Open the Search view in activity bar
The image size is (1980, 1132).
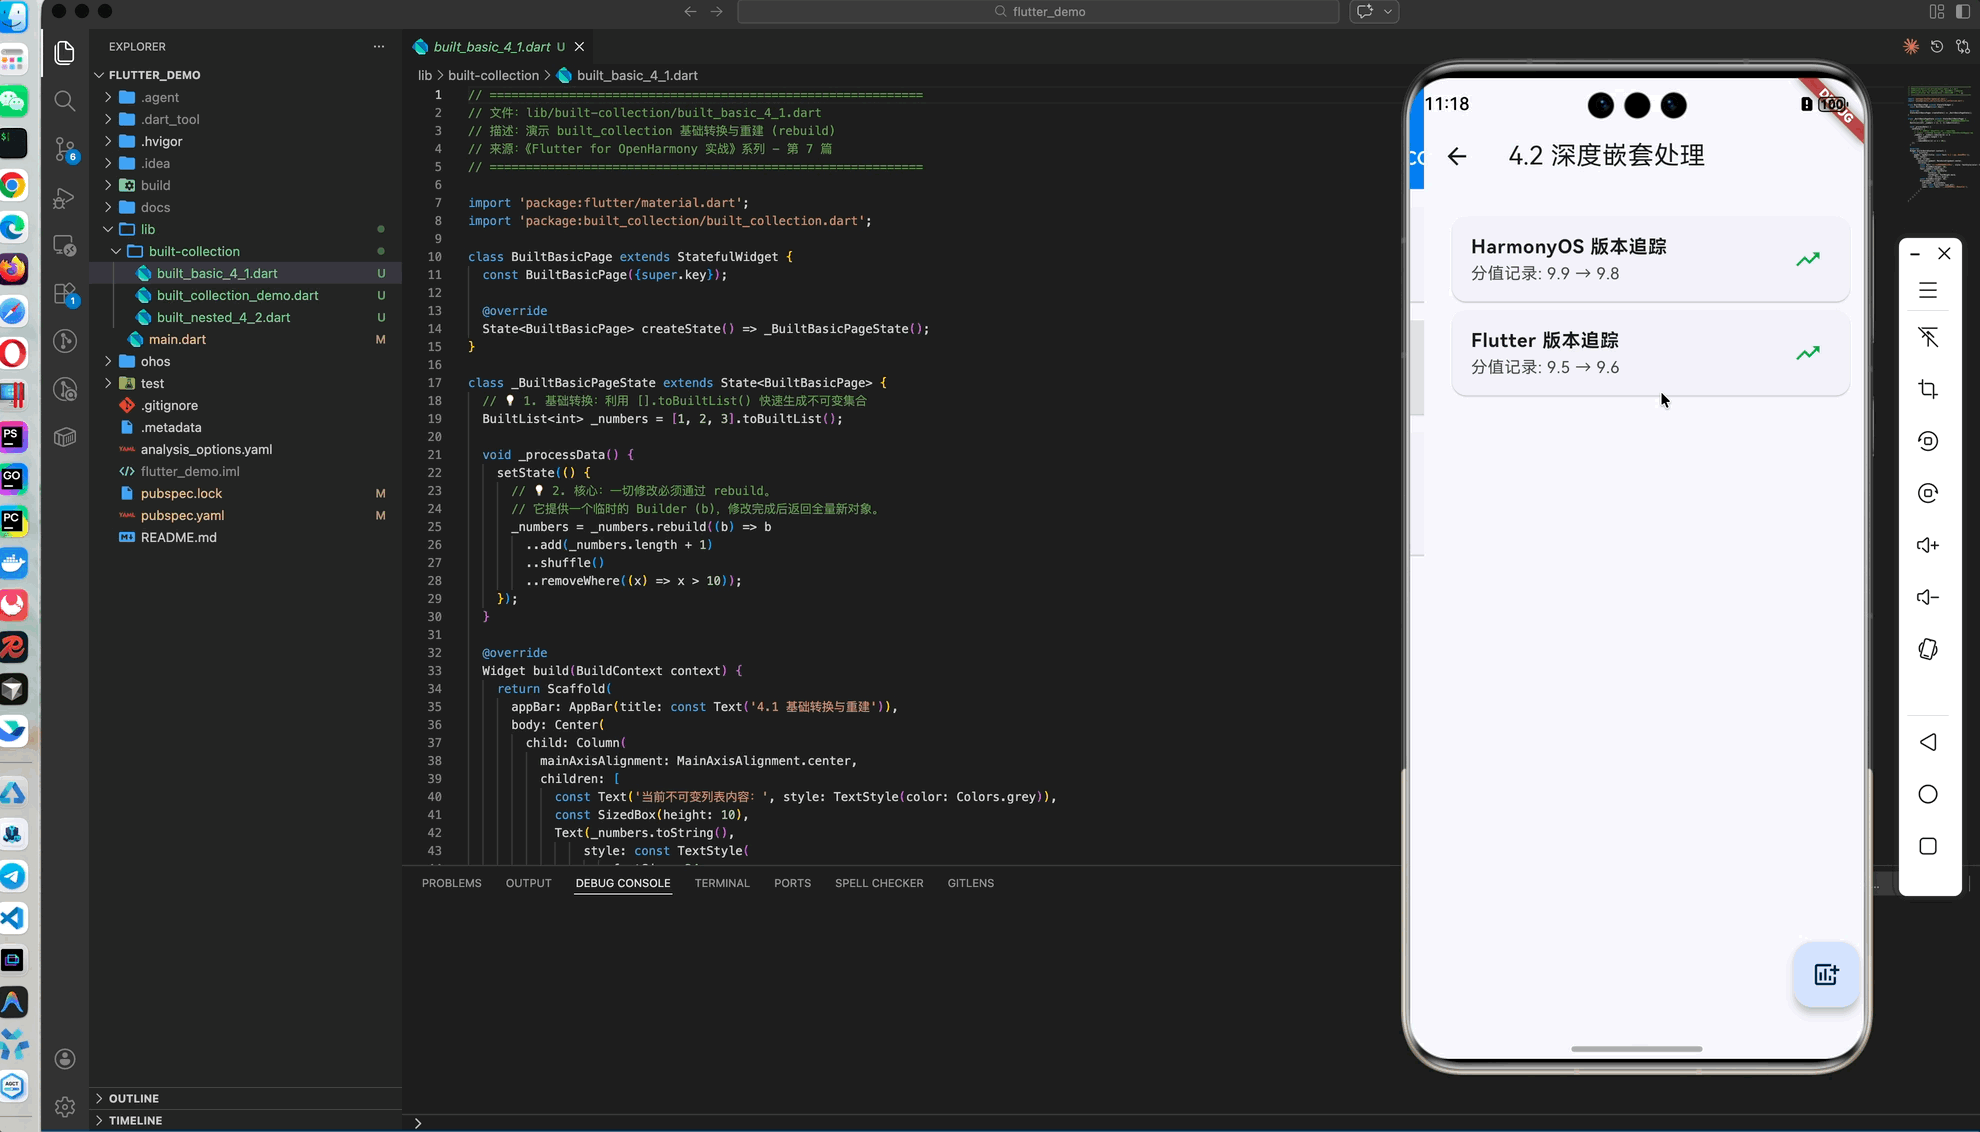(x=65, y=100)
